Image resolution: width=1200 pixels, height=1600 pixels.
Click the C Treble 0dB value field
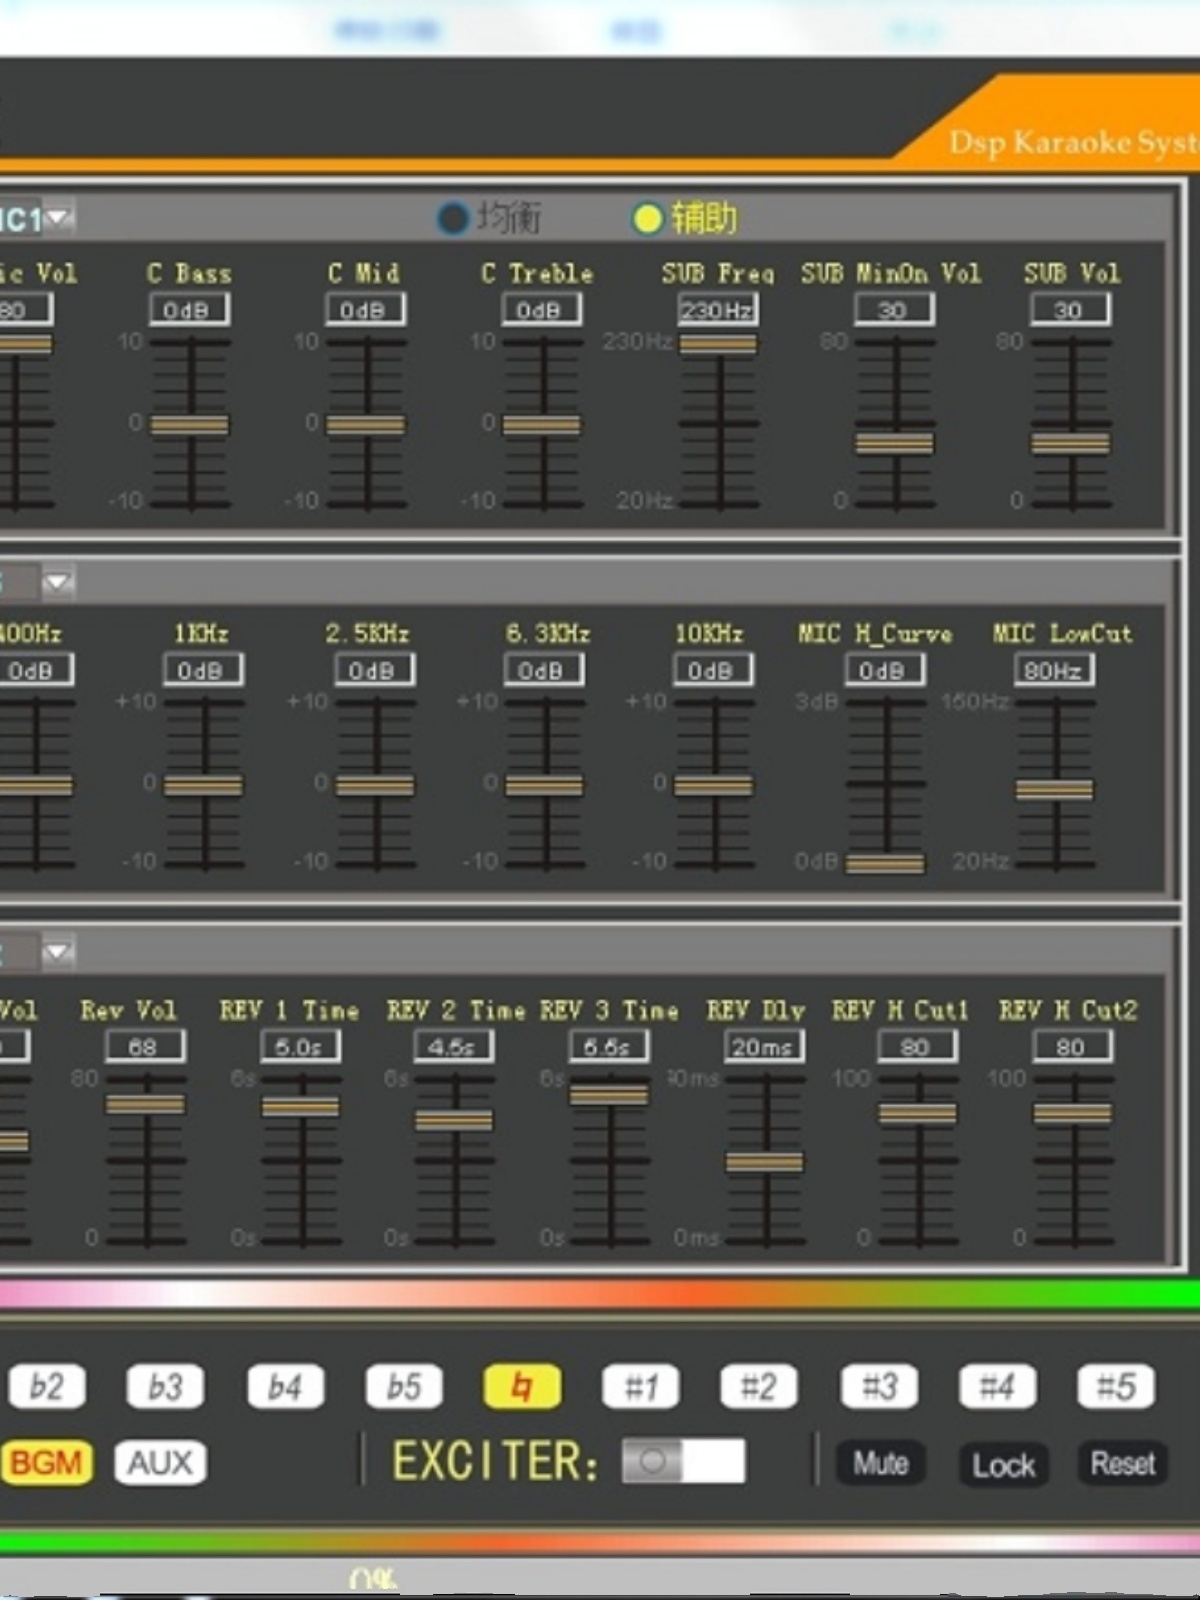pyautogui.click(x=541, y=310)
